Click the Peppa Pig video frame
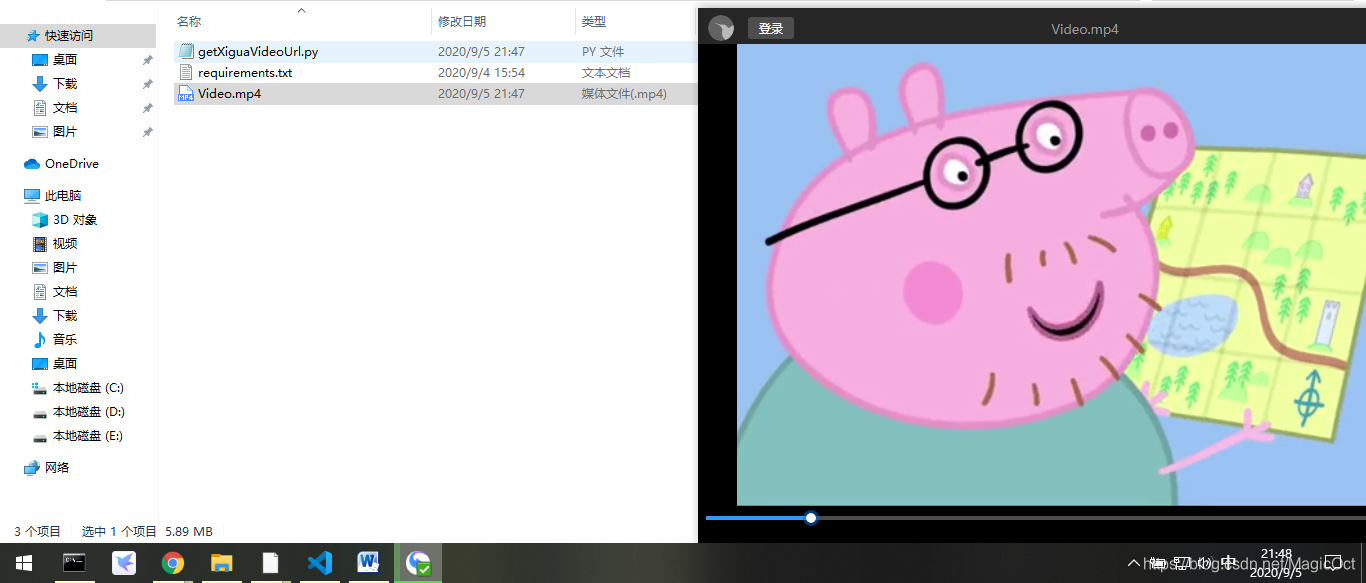The height and width of the screenshot is (583, 1366). click(x=1051, y=274)
